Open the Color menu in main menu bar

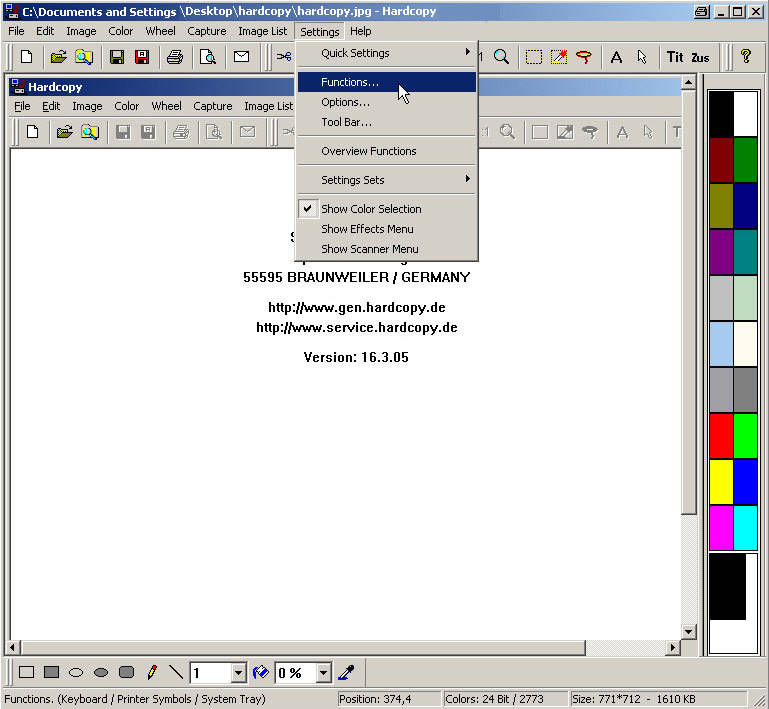[x=120, y=31]
